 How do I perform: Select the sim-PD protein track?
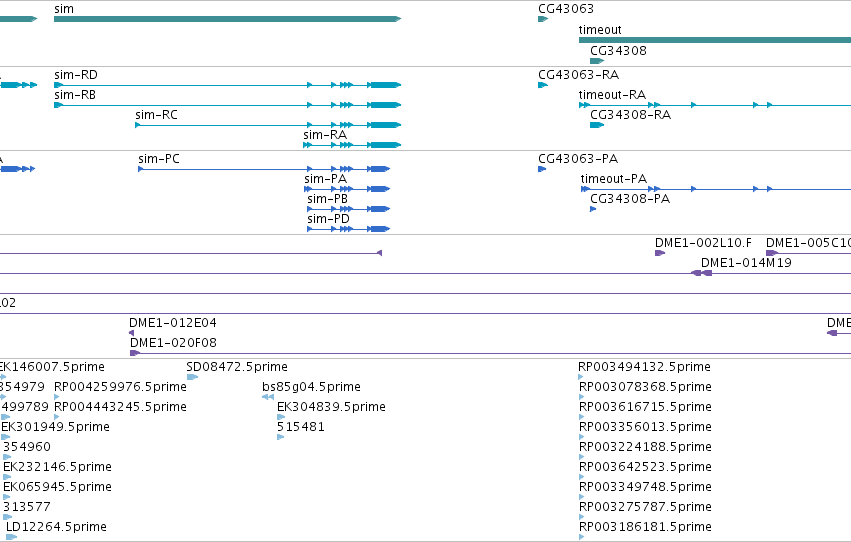coord(348,229)
